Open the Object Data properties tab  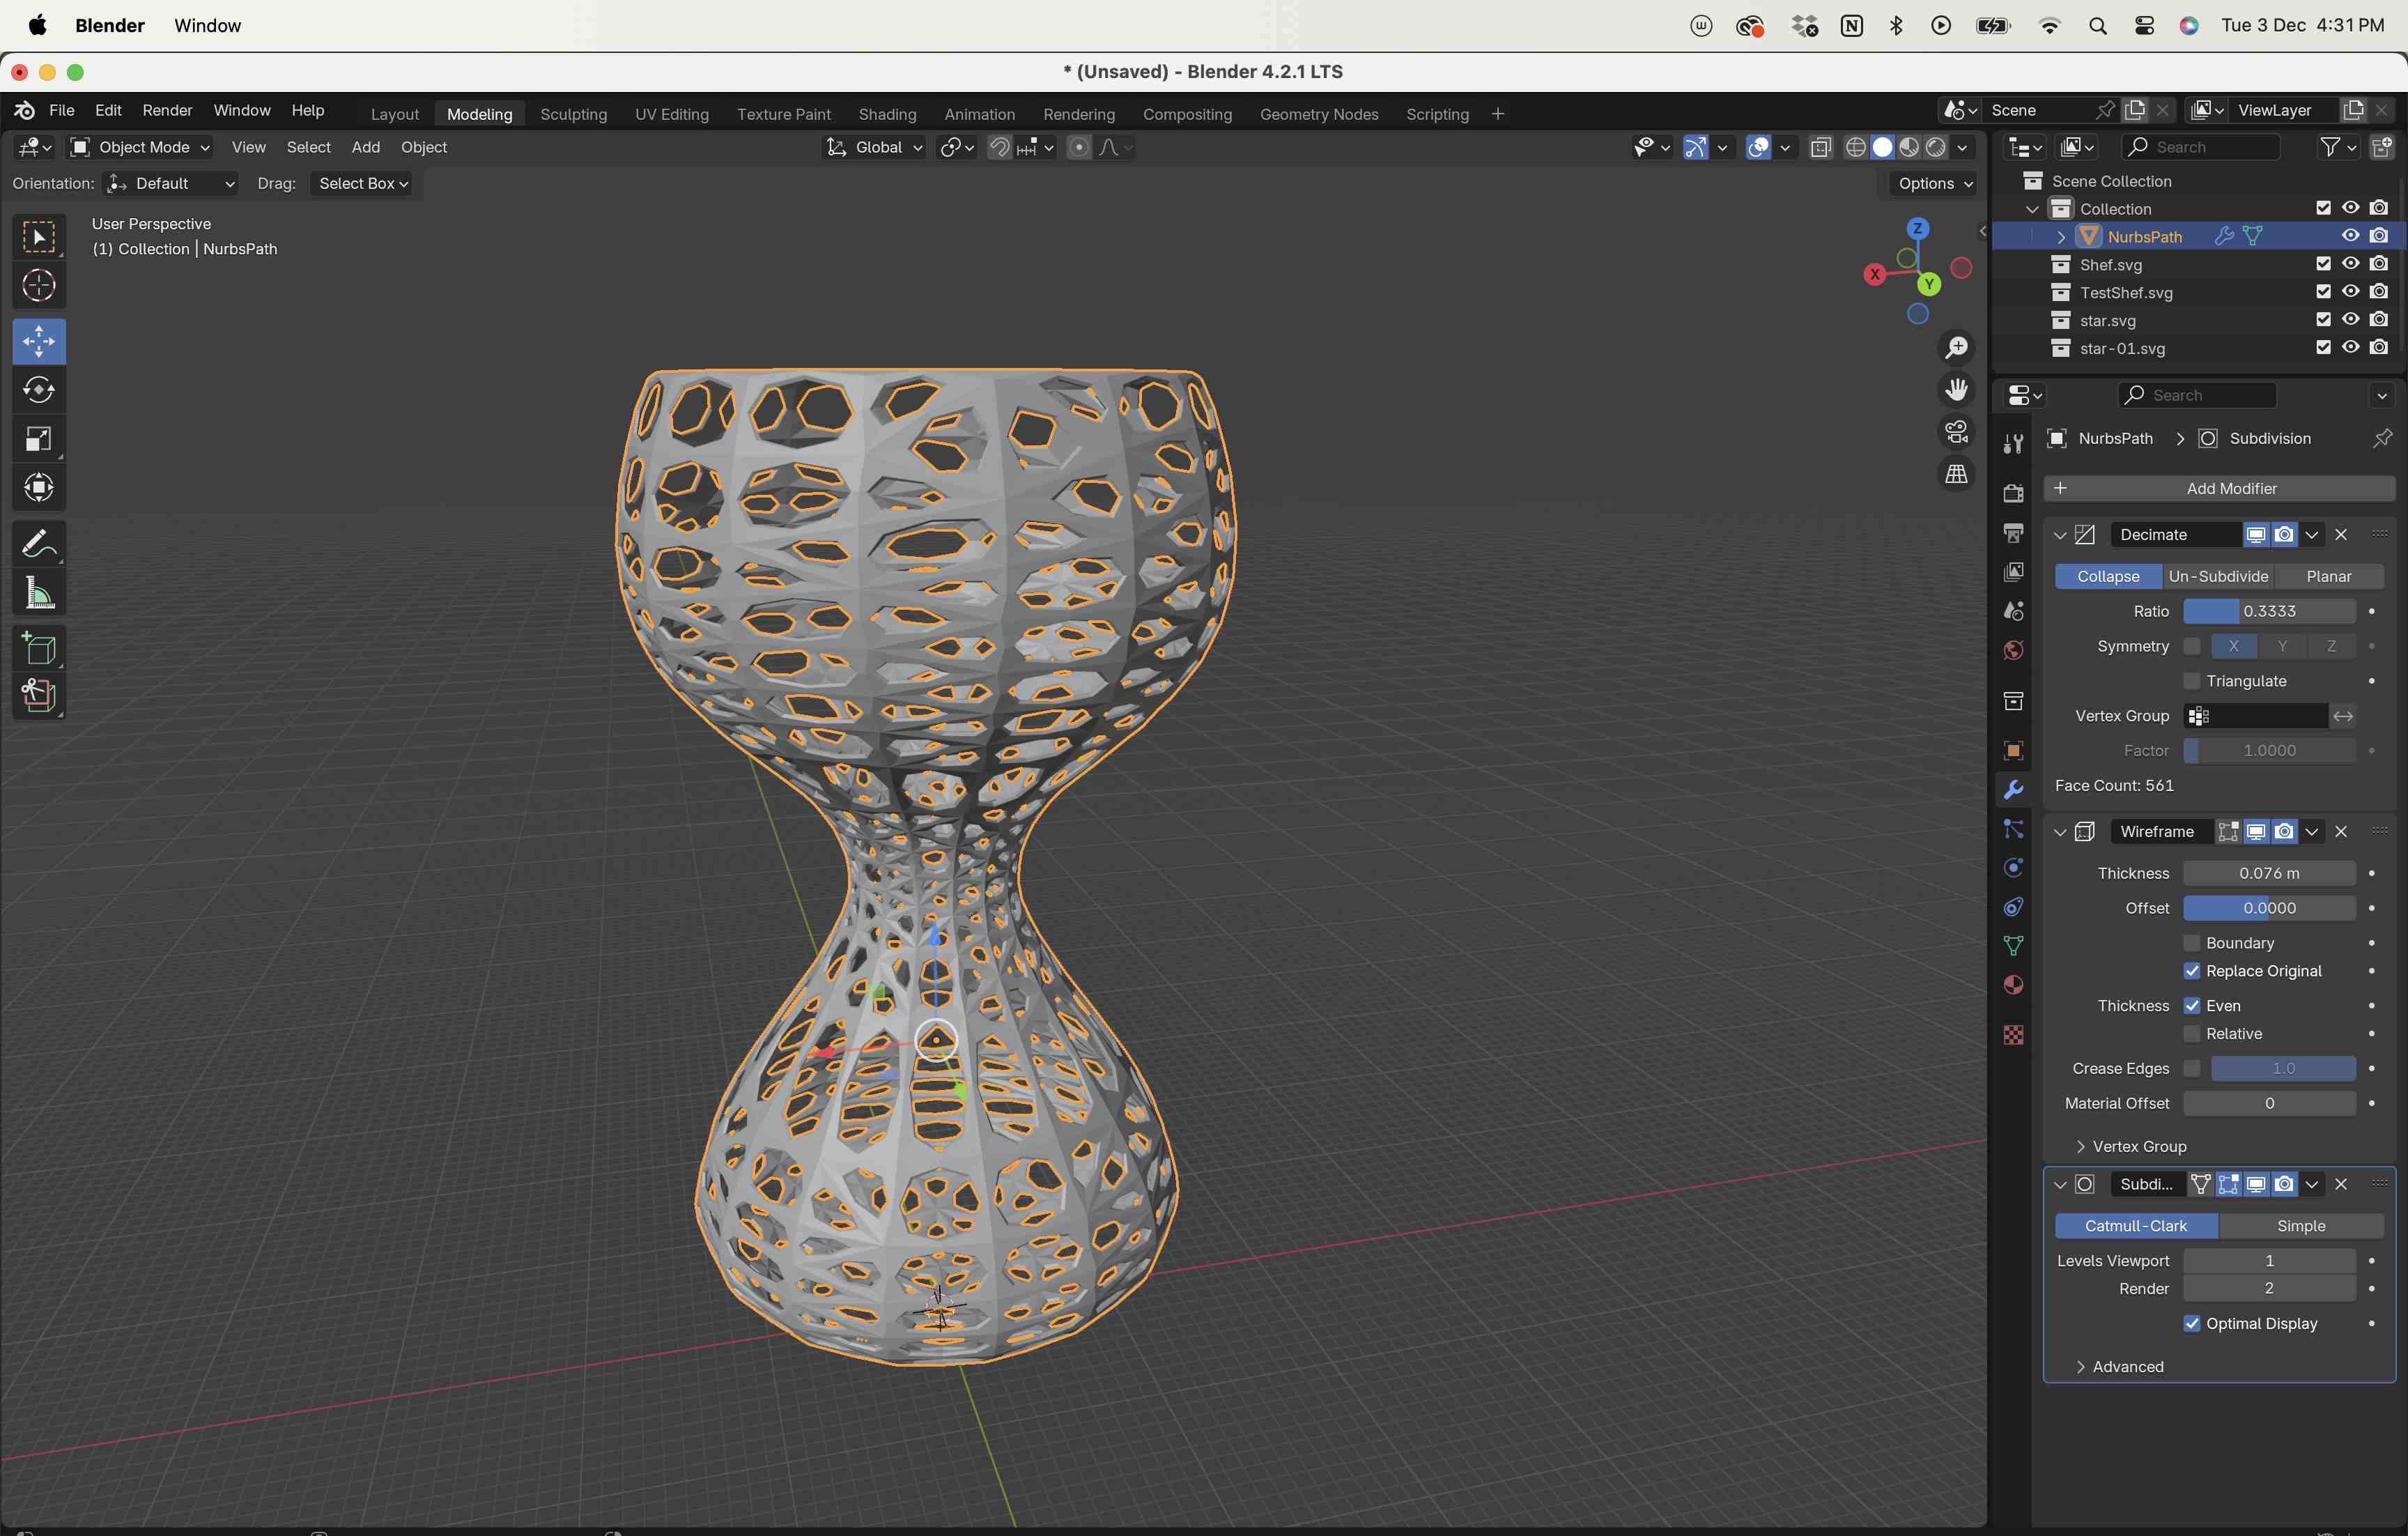click(2013, 946)
